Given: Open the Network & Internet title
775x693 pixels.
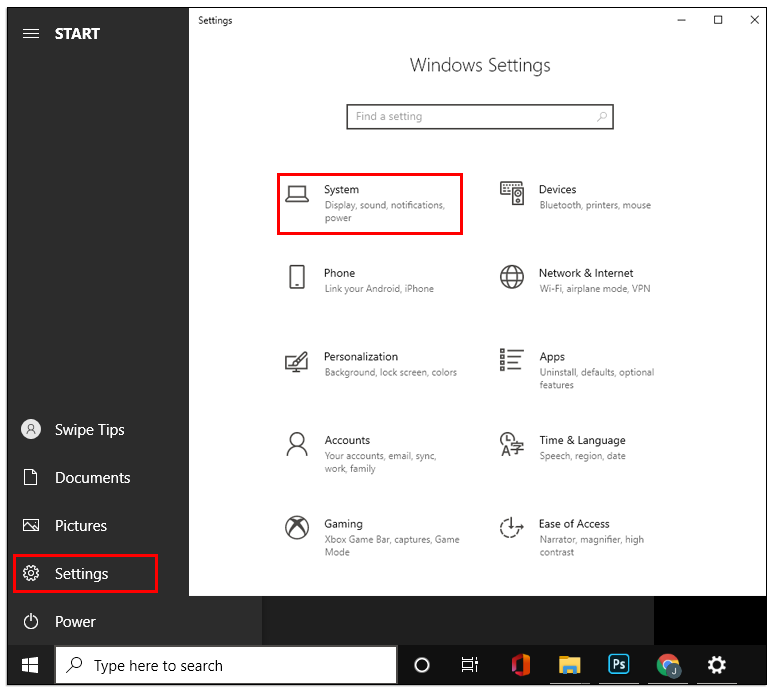Looking at the screenshot, I should point(586,273).
